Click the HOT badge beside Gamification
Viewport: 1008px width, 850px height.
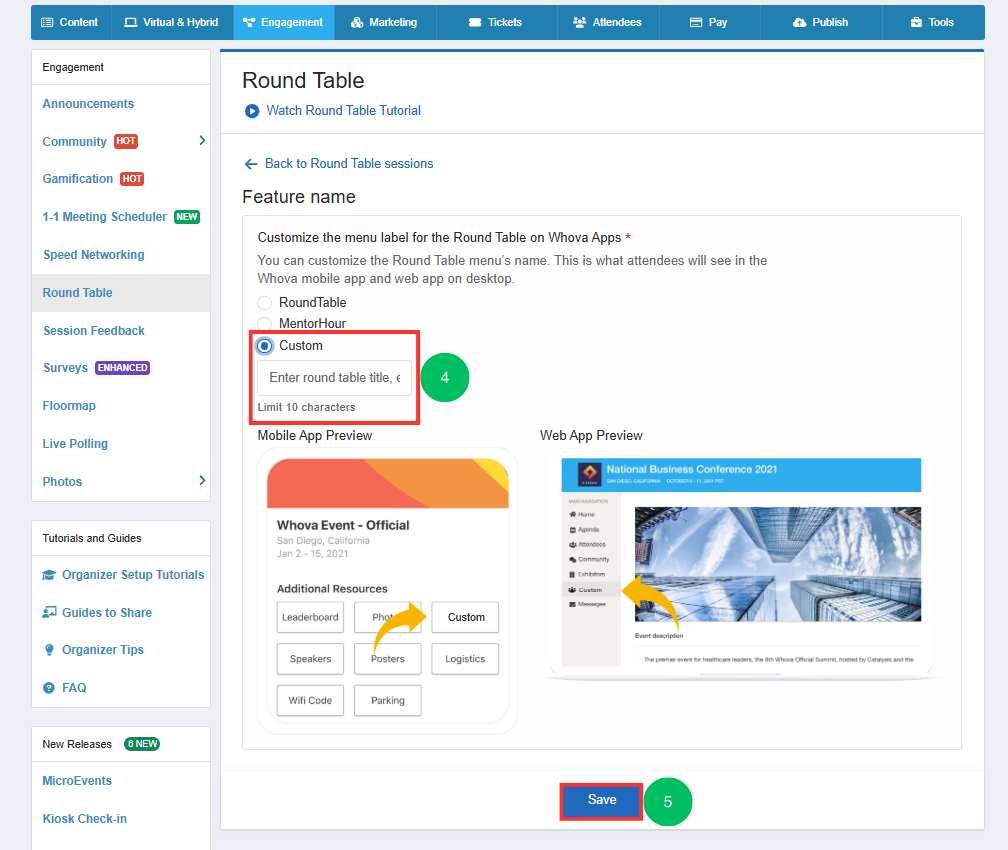tap(132, 179)
